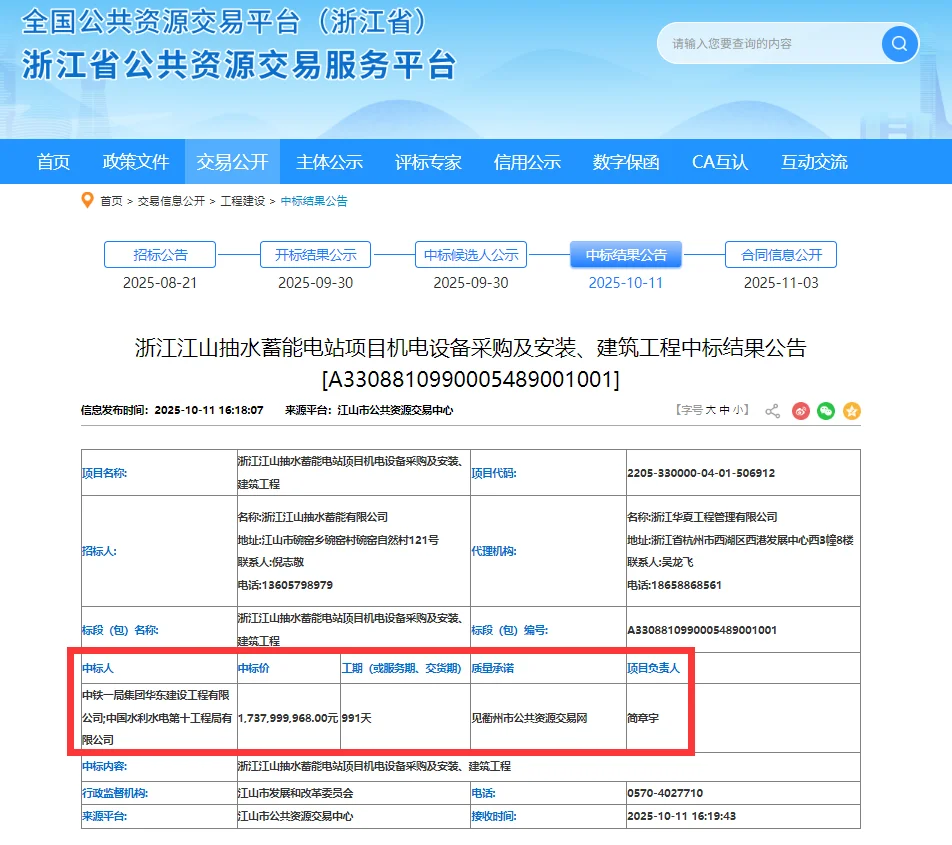This screenshot has width=952, height=845.
Task: Select the 招标公告 stage tab
Action: point(160,254)
